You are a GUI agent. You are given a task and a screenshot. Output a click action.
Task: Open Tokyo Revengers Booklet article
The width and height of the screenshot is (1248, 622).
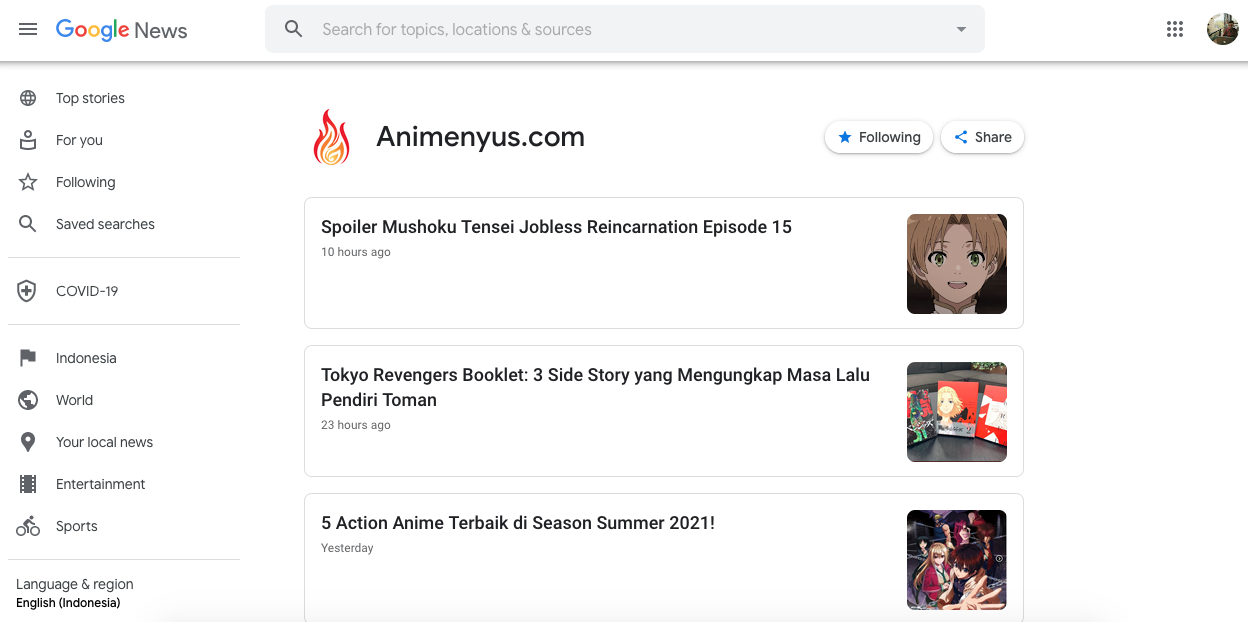595,387
